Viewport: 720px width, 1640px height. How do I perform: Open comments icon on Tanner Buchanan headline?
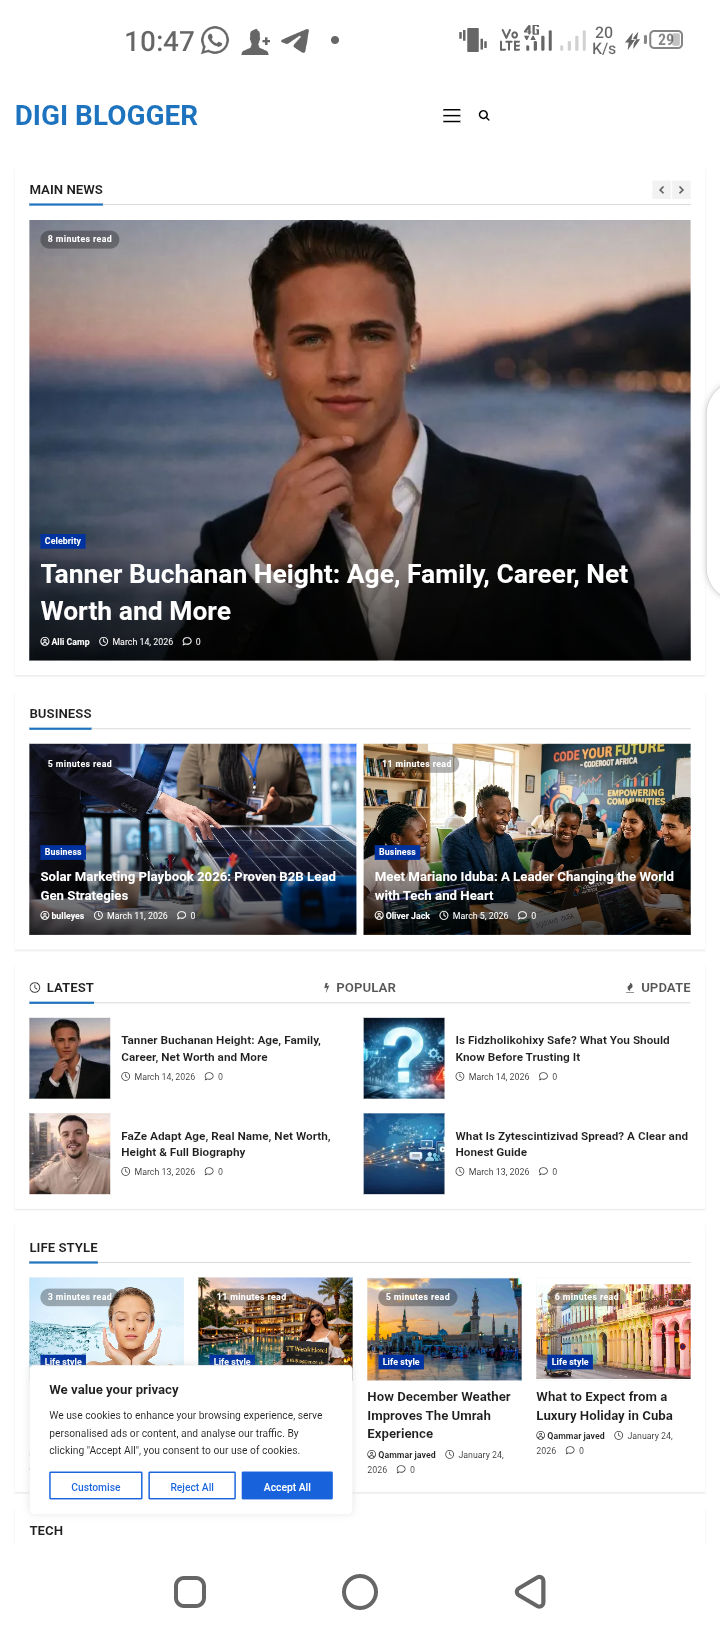(x=191, y=642)
